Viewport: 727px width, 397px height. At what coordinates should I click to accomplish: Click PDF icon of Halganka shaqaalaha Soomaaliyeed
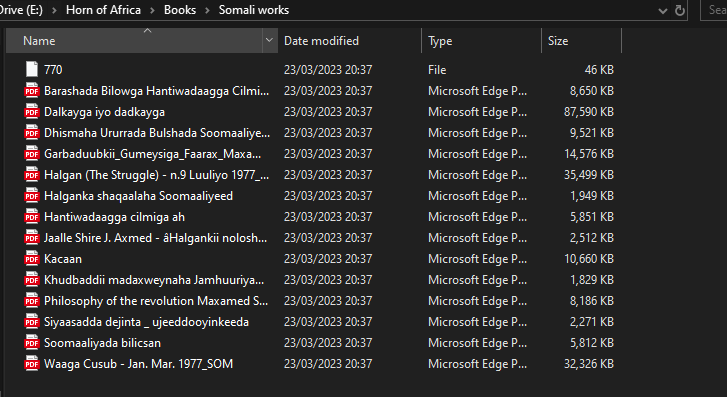[x=32, y=195]
